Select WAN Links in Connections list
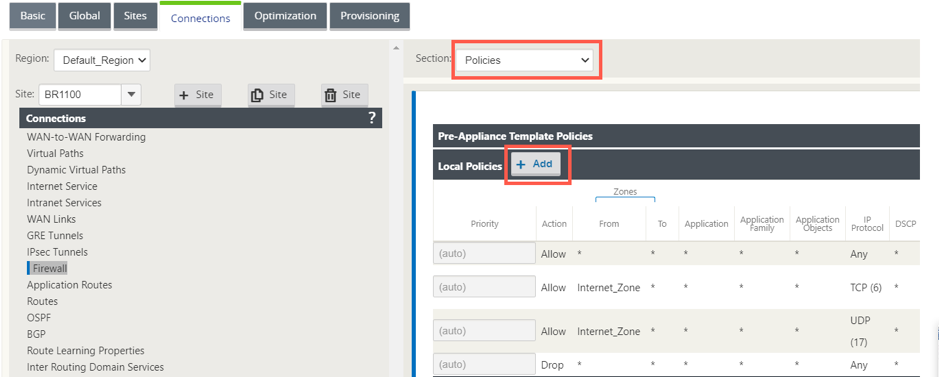939x377 pixels. tap(52, 219)
